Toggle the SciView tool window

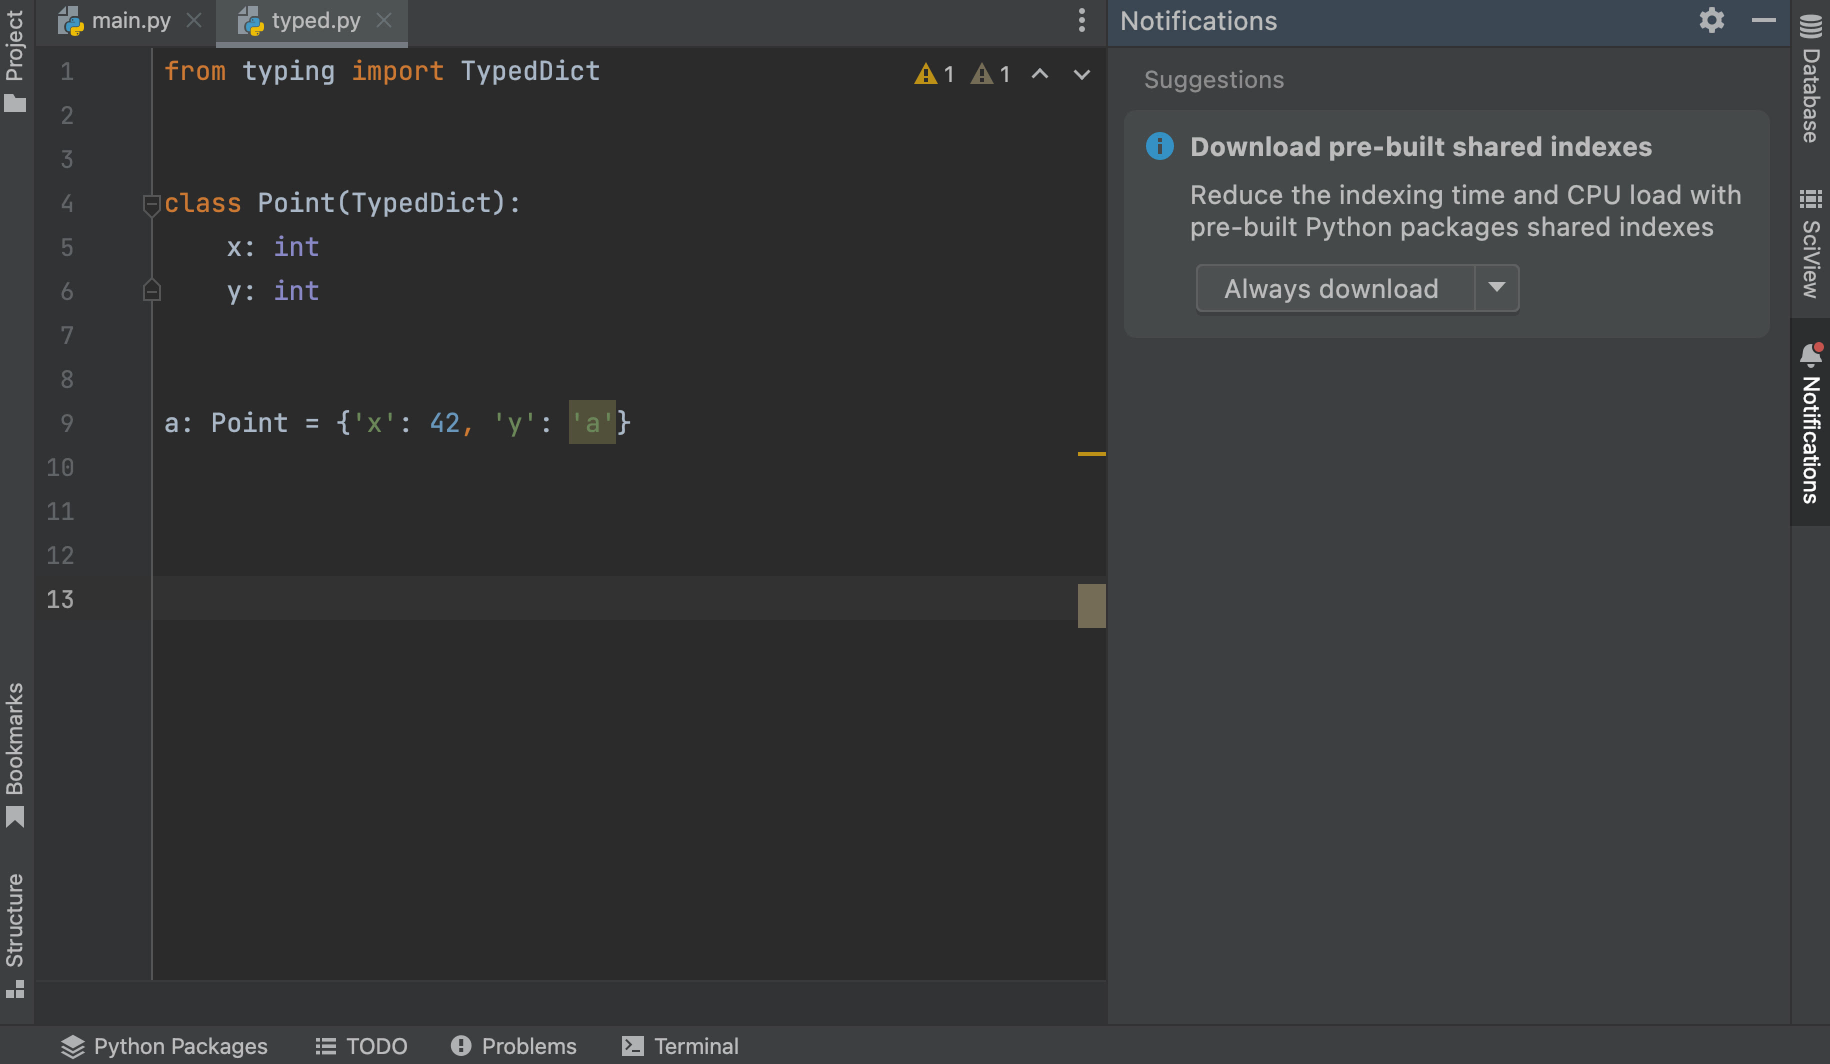[1810, 243]
